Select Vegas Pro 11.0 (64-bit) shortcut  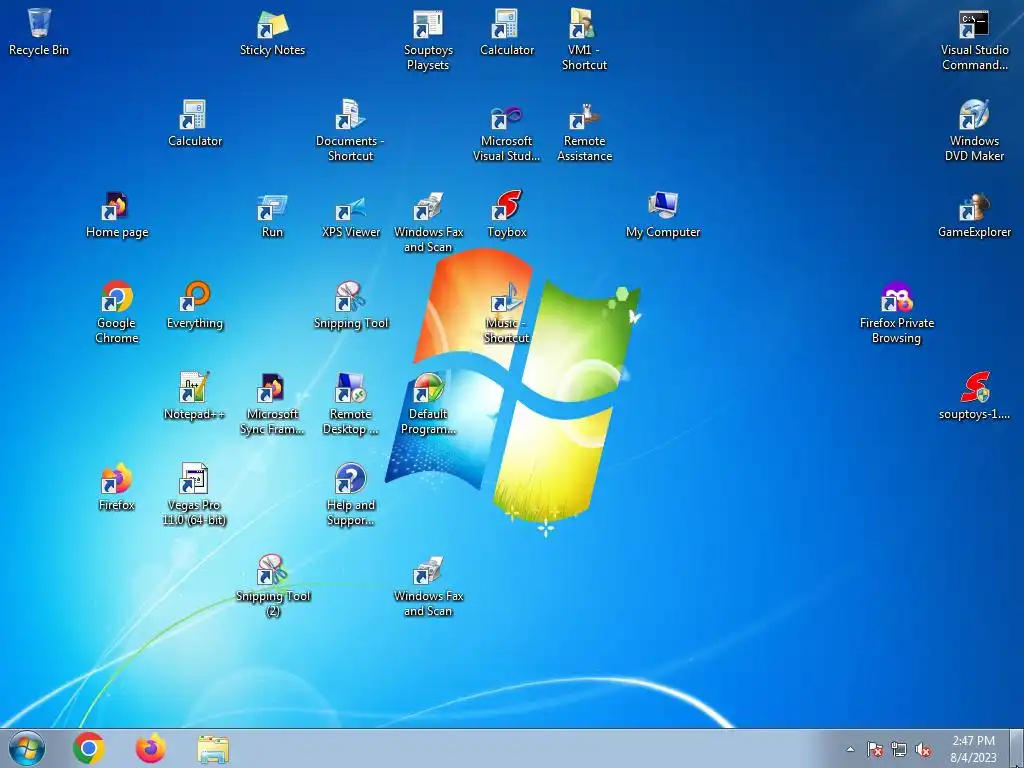click(195, 494)
